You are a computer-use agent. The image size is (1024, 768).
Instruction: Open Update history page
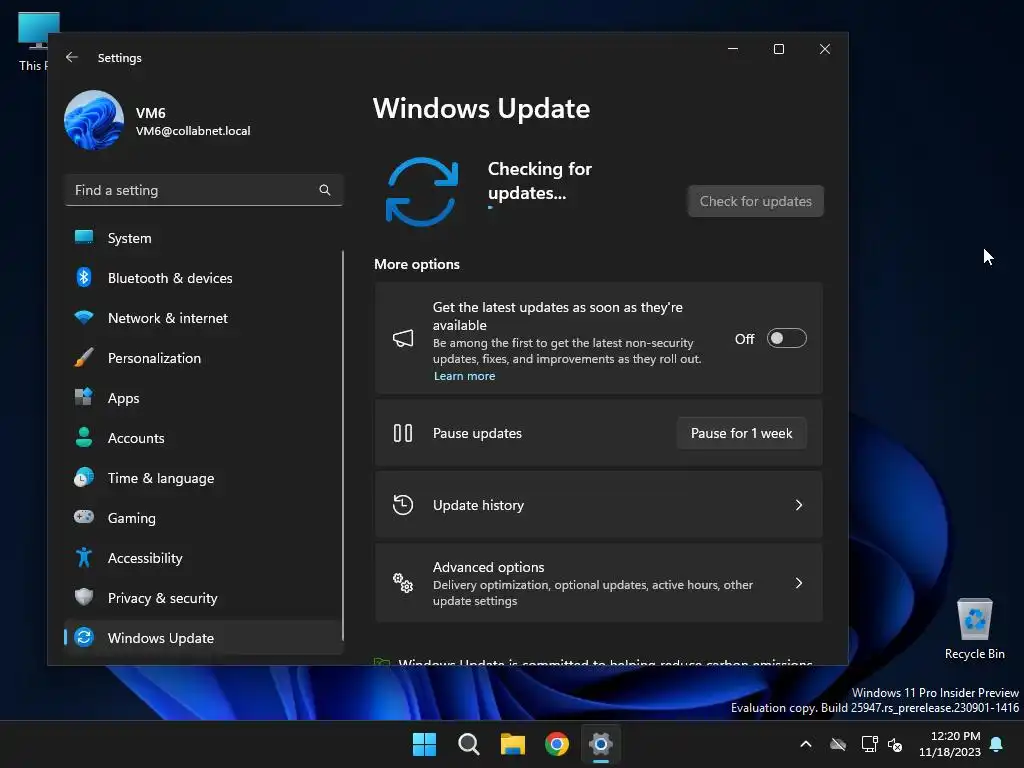click(x=598, y=505)
